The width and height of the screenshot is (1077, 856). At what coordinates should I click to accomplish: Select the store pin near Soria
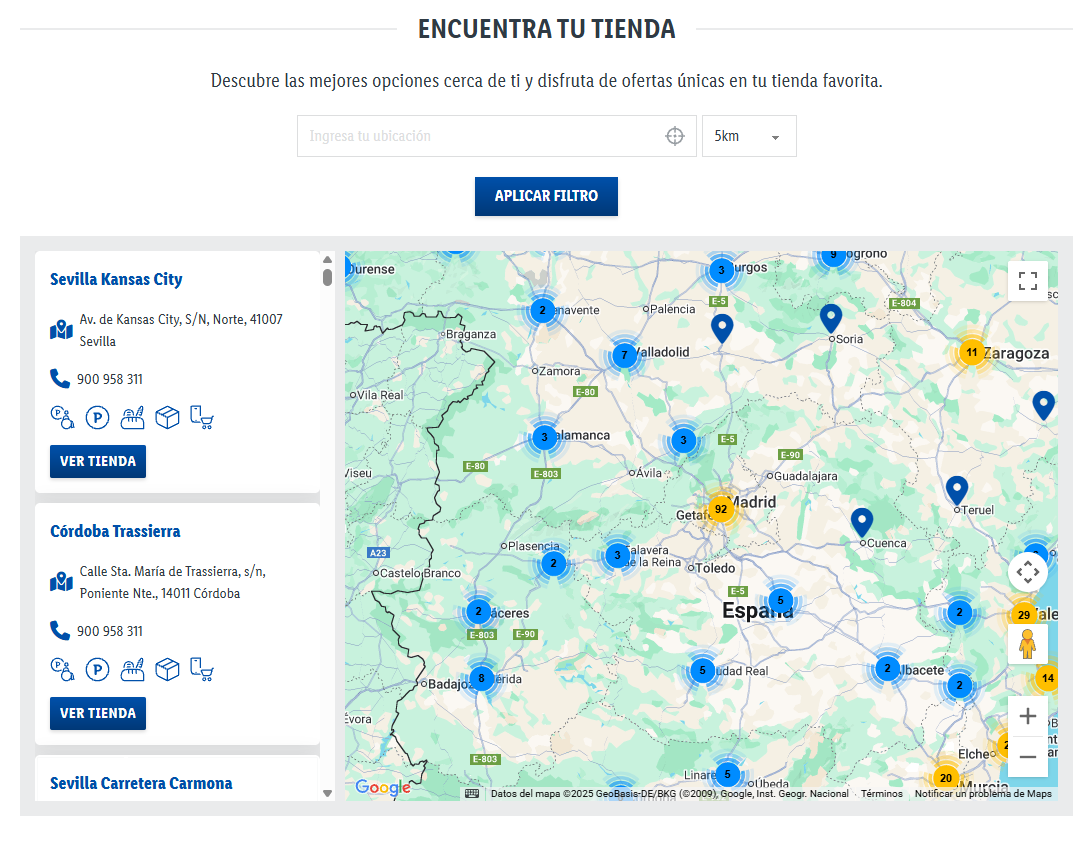(831, 318)
